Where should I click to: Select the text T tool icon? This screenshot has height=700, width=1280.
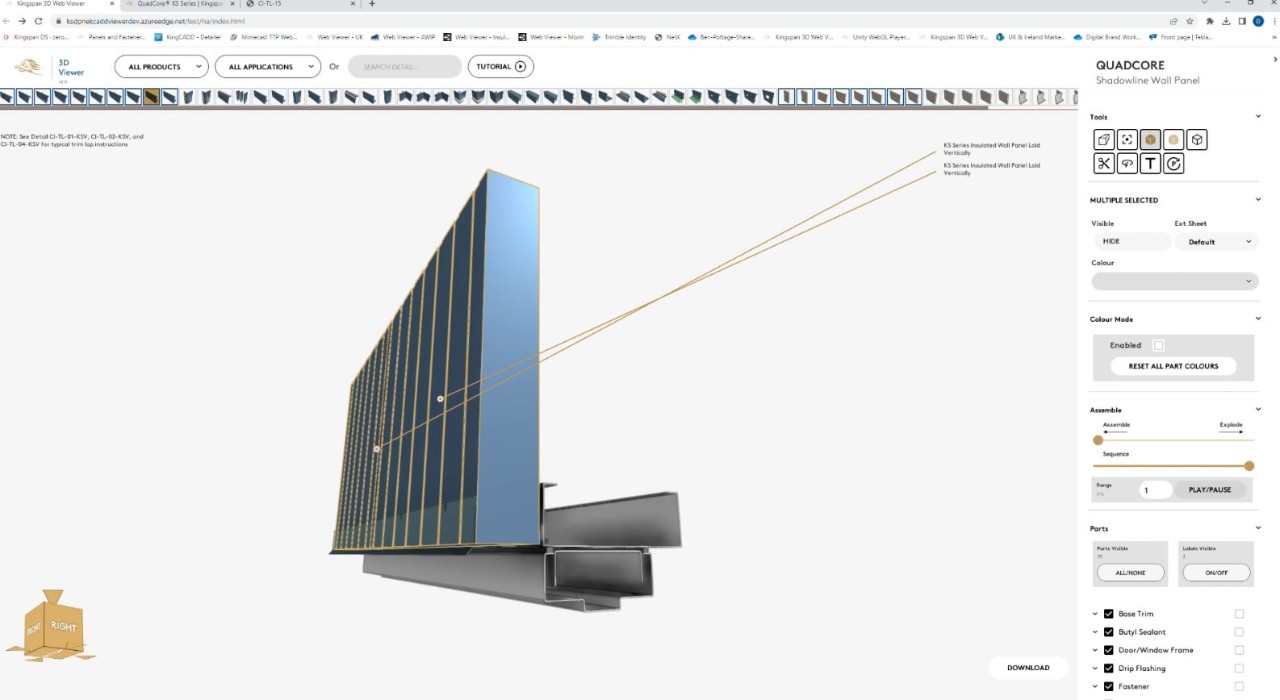(x=1150, y=164)
